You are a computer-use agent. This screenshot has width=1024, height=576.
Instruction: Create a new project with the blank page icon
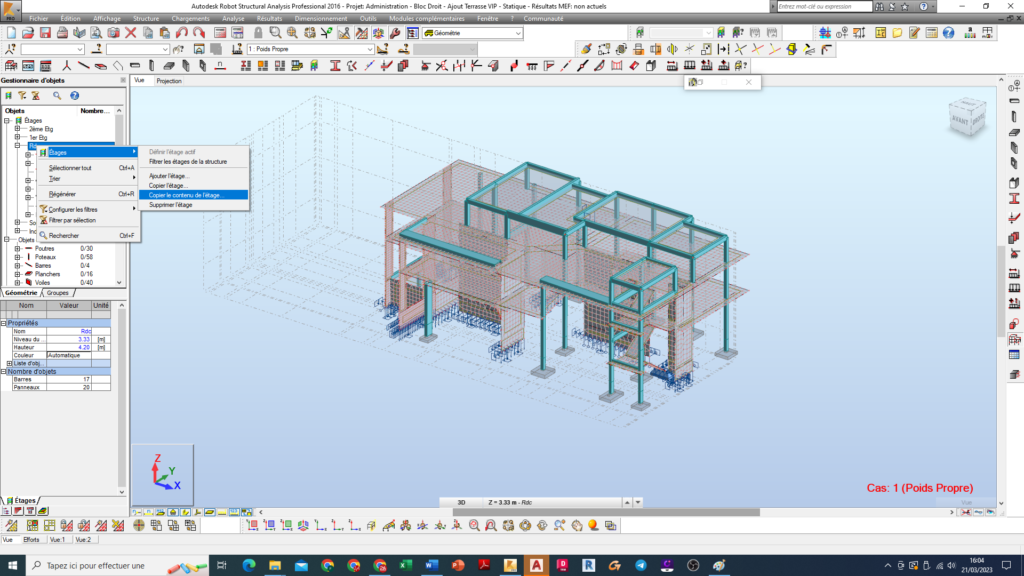(9, 35)
